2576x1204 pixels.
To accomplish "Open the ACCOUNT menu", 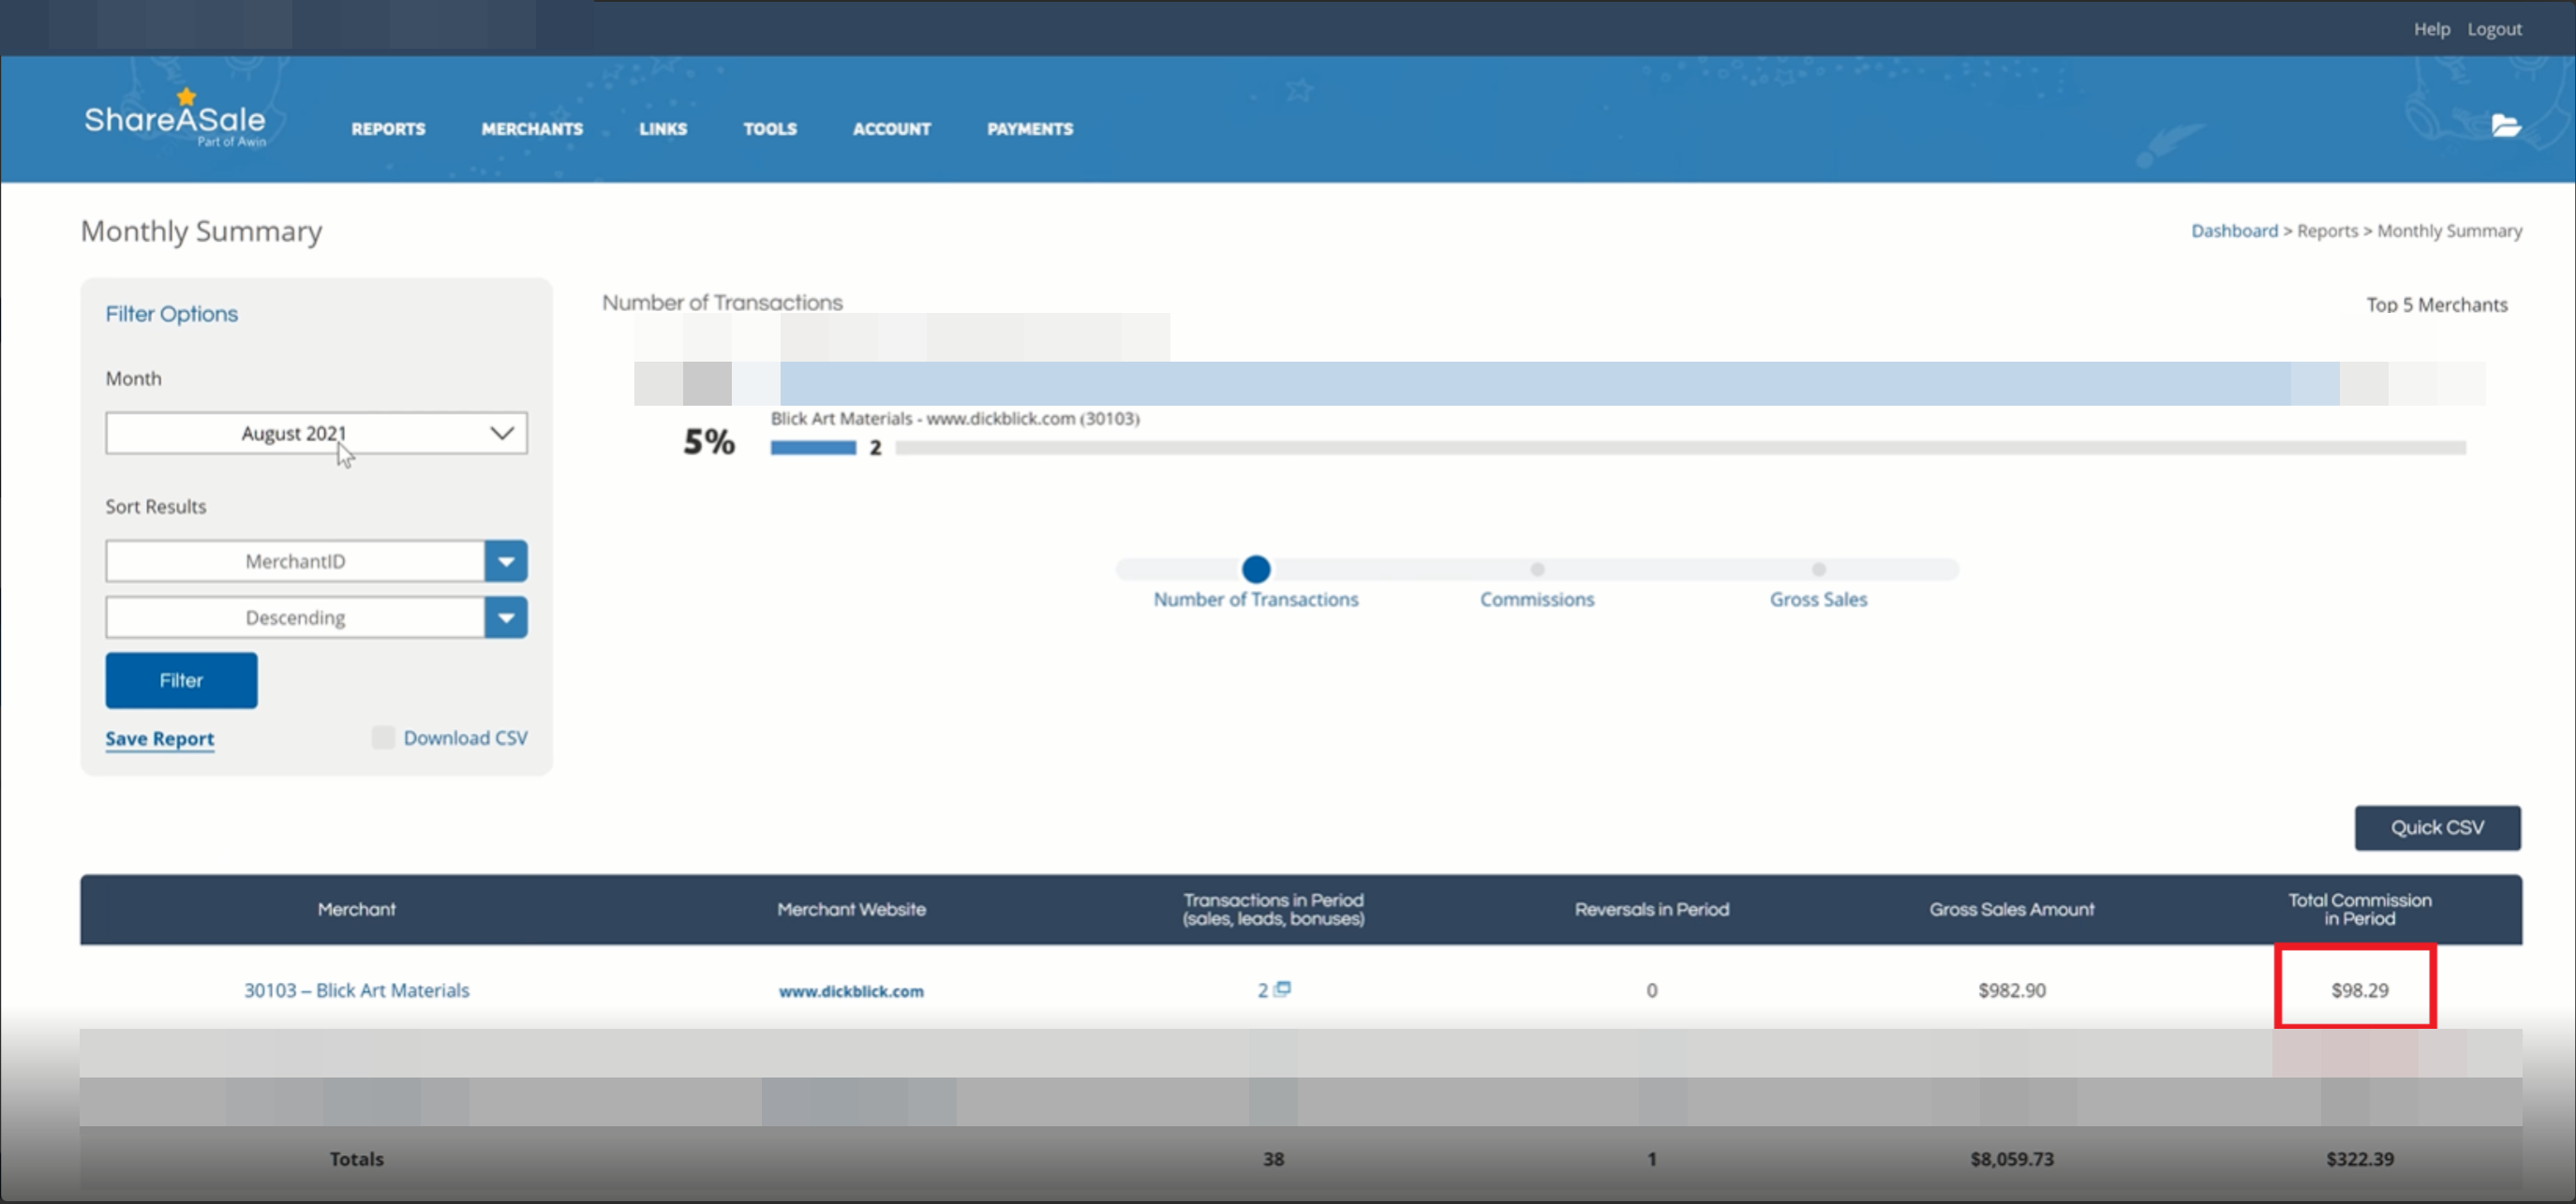I will [891, 129].
